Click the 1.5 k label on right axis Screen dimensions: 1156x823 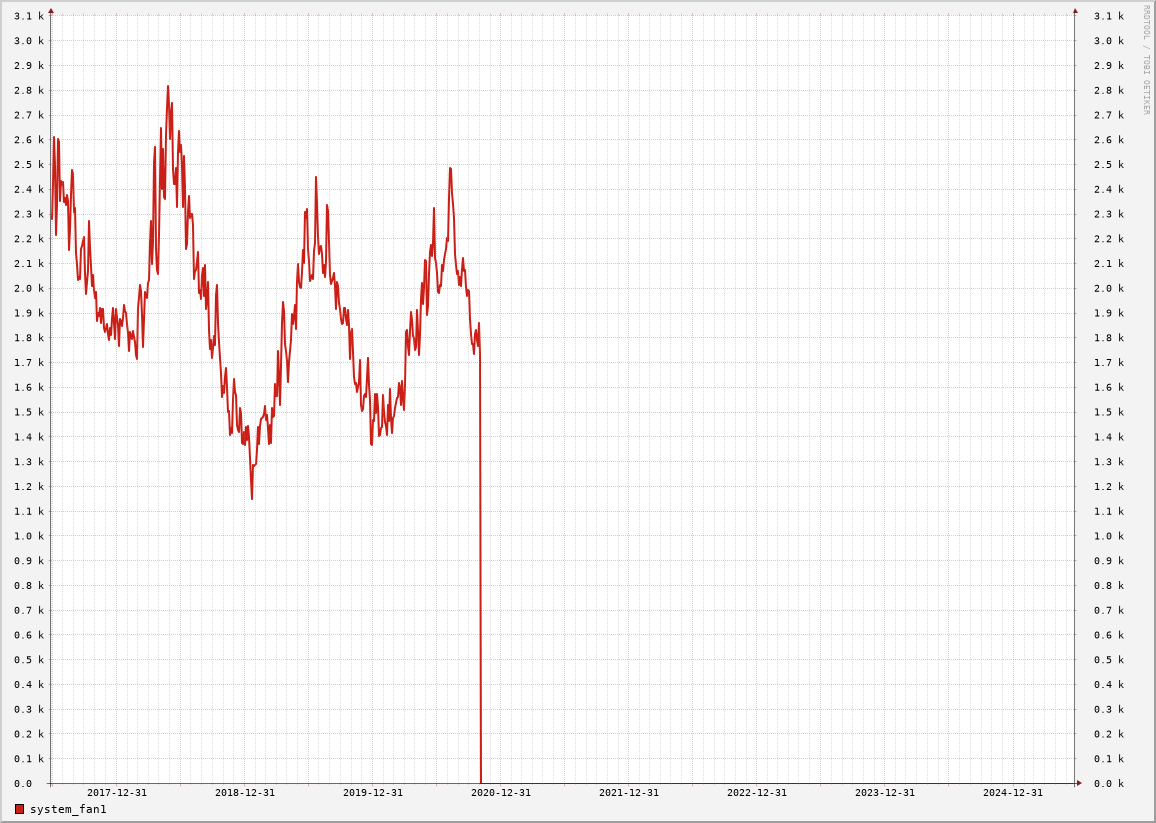pyautogui.click(x=1108, y=412)
